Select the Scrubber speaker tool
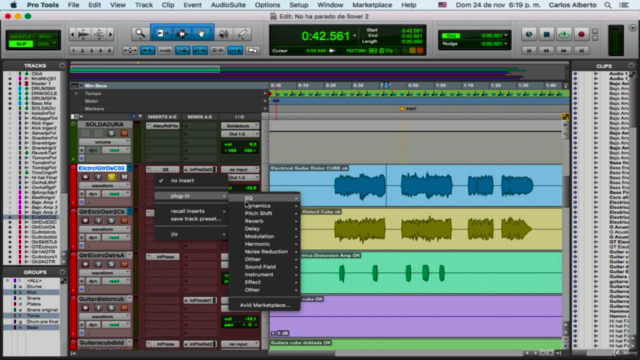The image size is (640, 360). [223, 34]
